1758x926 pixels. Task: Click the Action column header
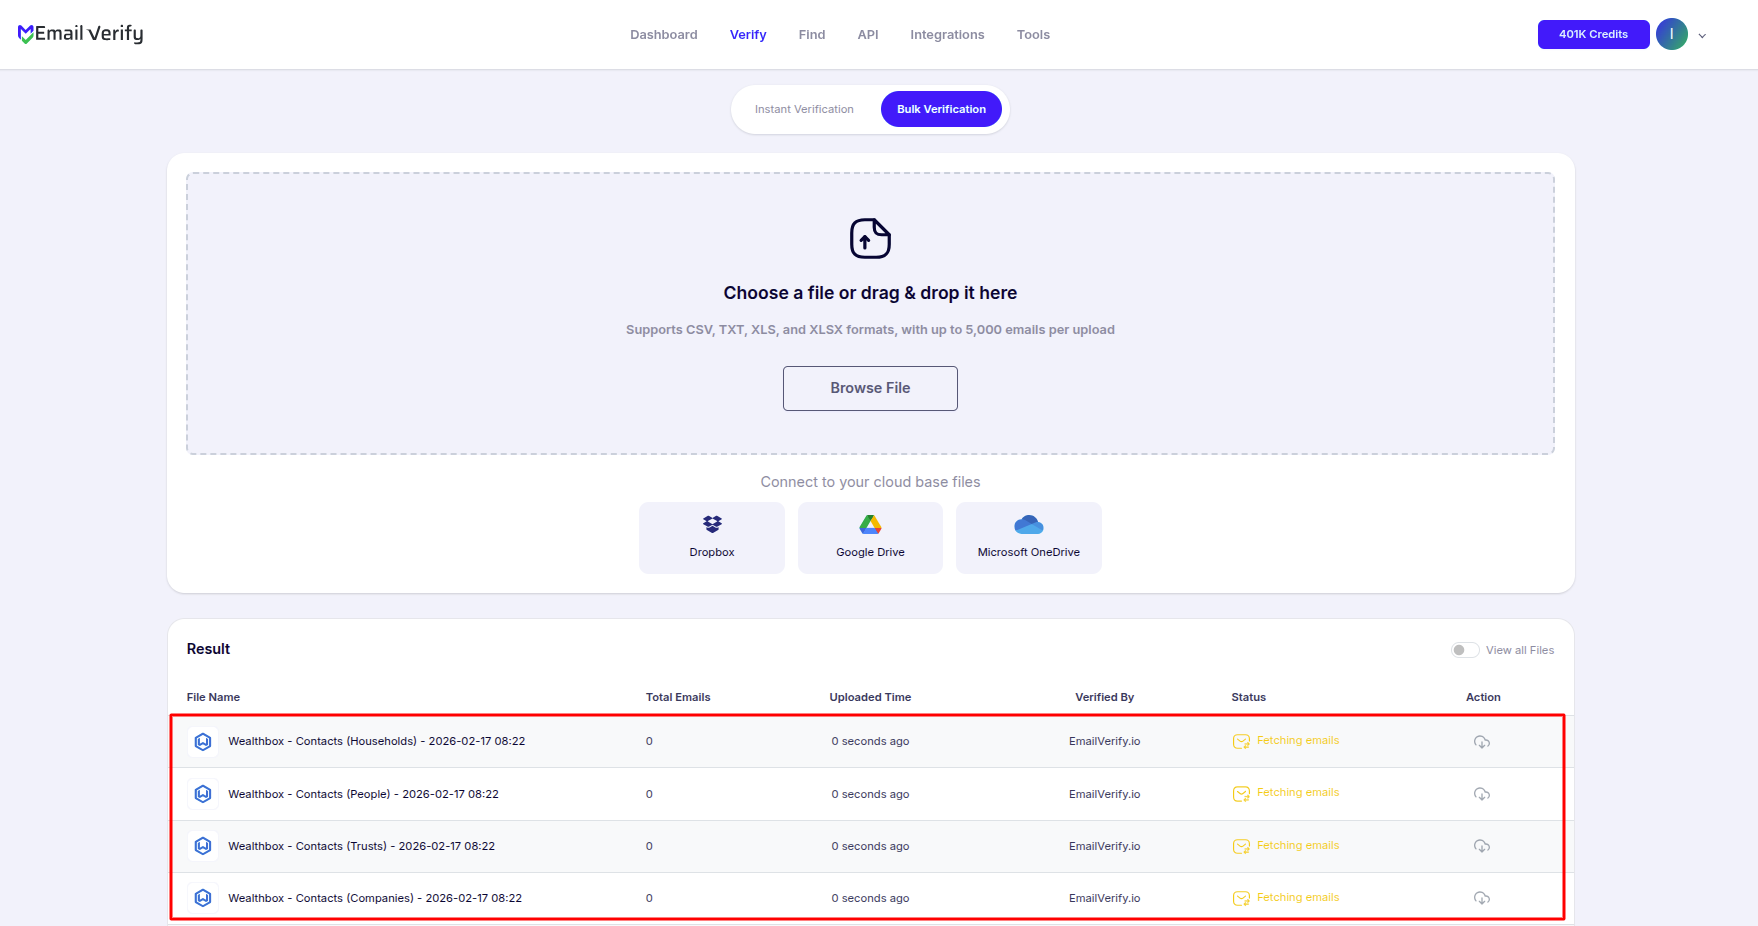click(x=1483, y=697)
